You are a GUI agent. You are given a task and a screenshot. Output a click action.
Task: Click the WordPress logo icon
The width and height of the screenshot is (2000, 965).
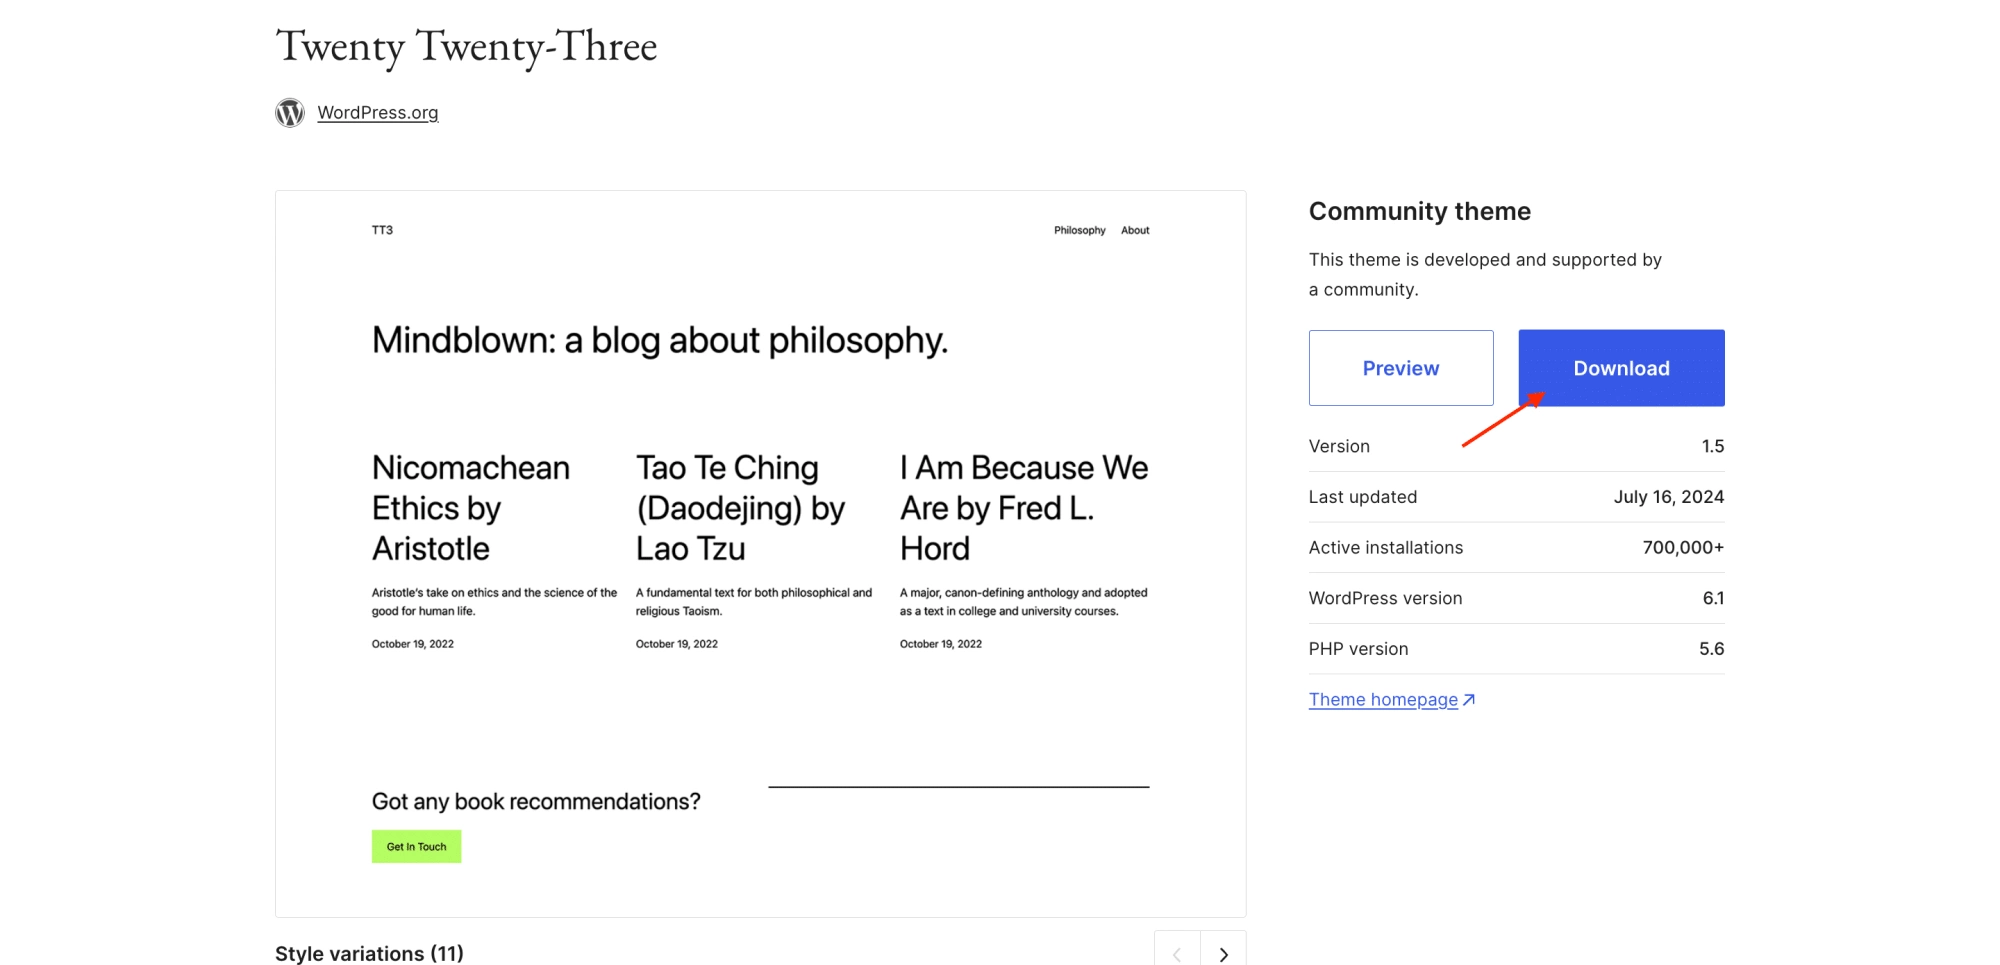pyautogui.click(x=290, y=113)
